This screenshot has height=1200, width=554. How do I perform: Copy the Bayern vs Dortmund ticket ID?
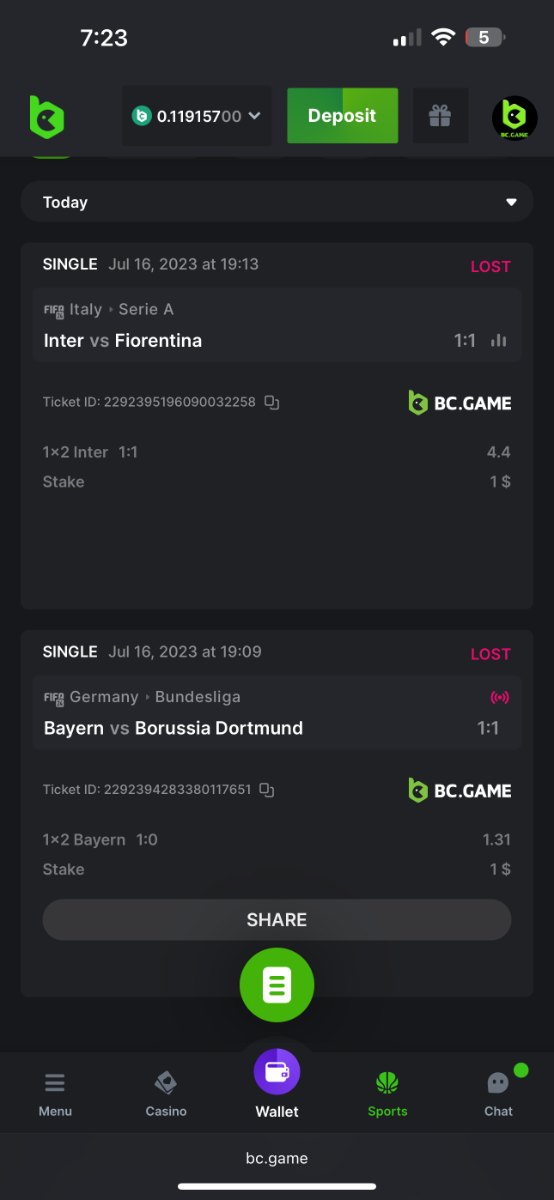click(267, 789)
